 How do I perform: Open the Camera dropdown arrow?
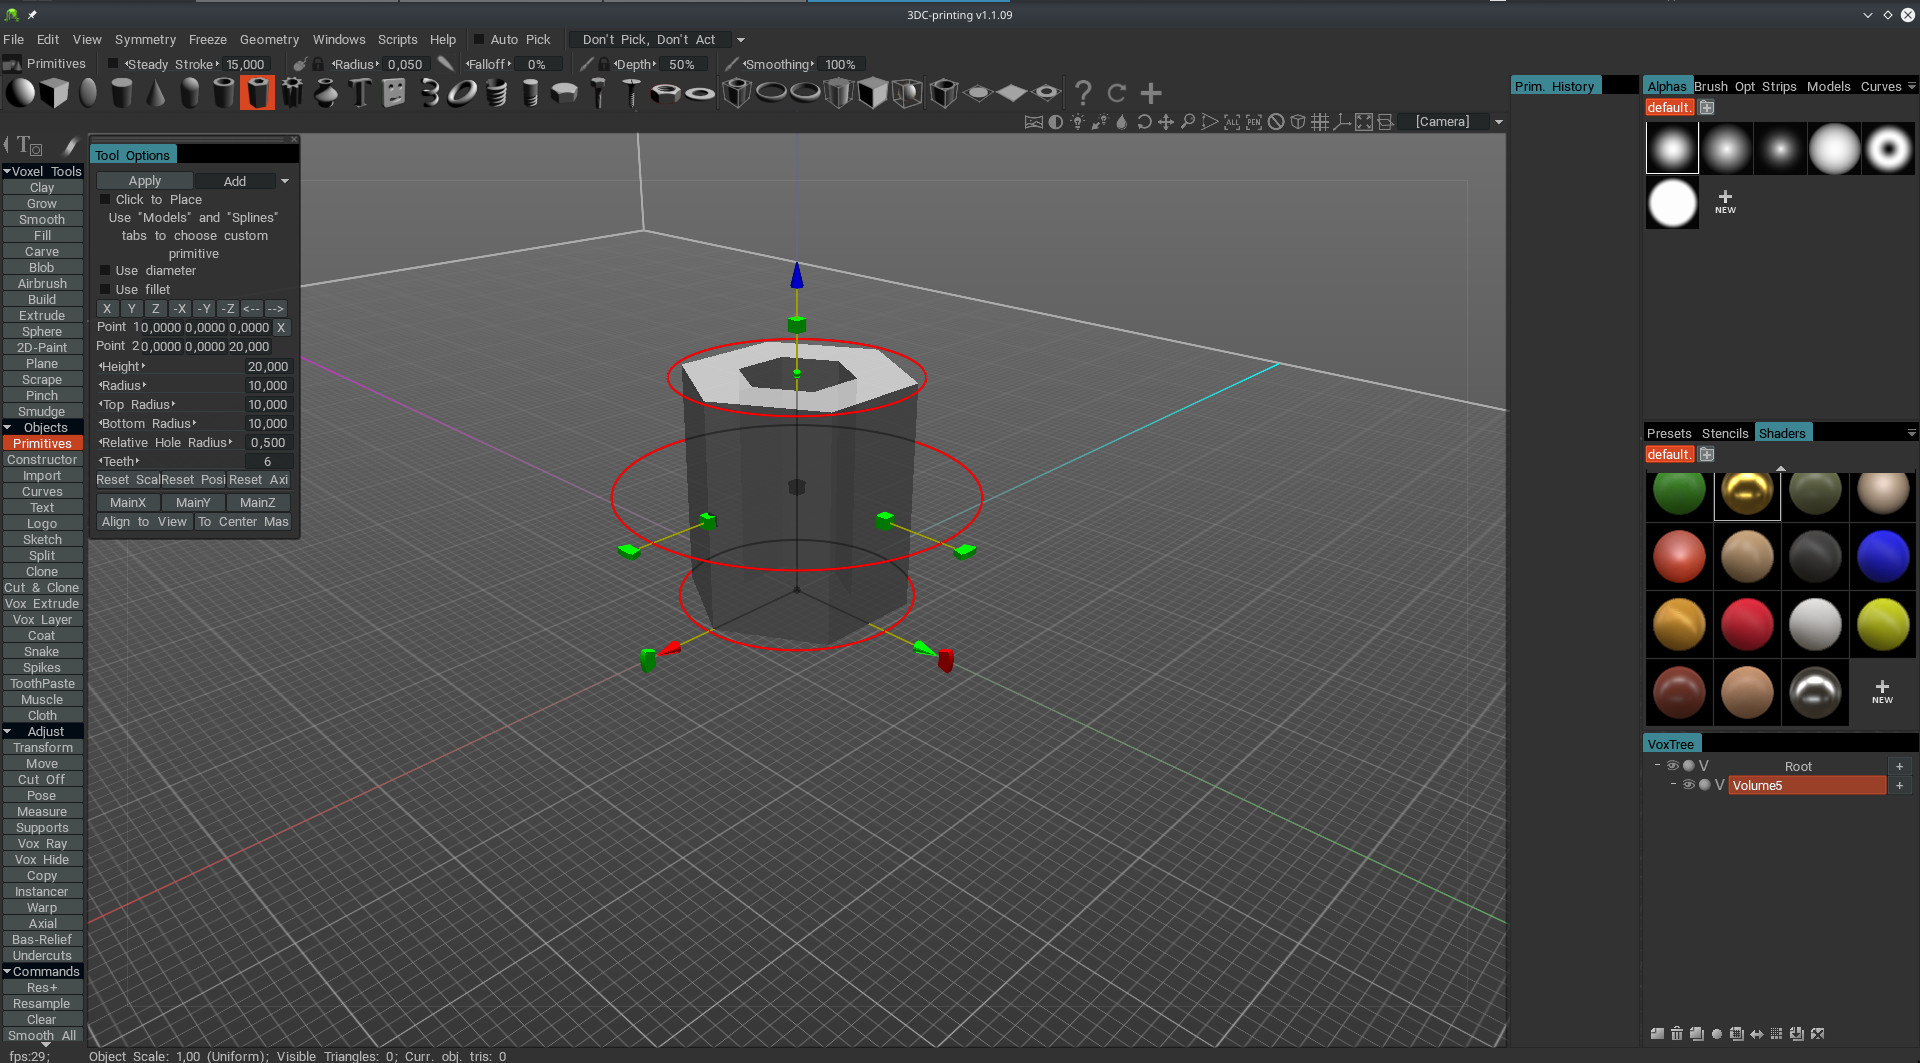1498,122
